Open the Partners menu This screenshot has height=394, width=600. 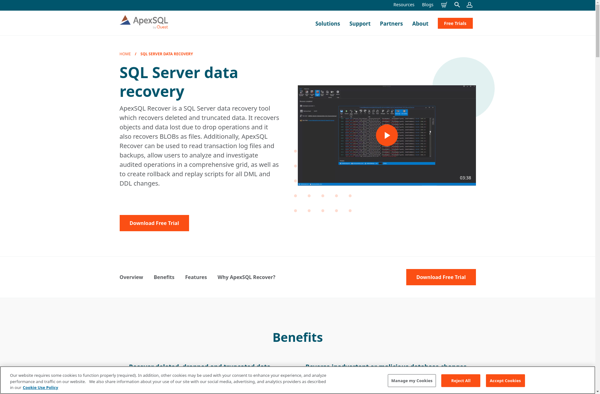[391, 24]
